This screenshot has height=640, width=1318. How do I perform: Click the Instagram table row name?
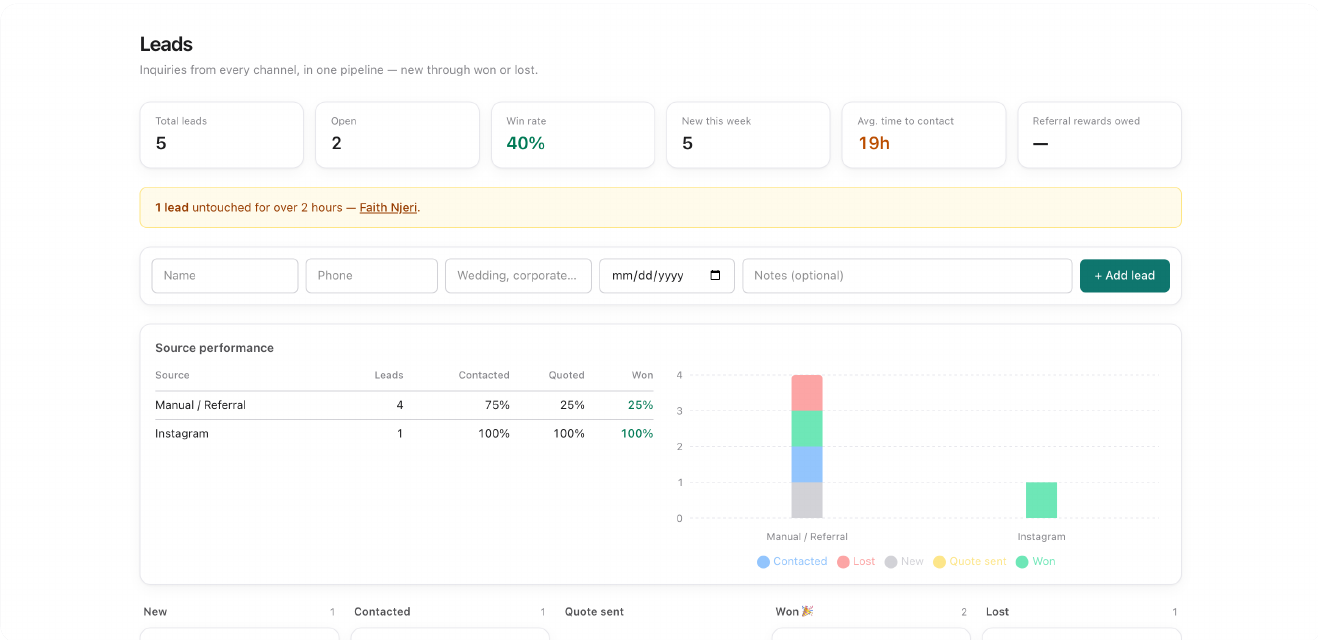(182, 434)
